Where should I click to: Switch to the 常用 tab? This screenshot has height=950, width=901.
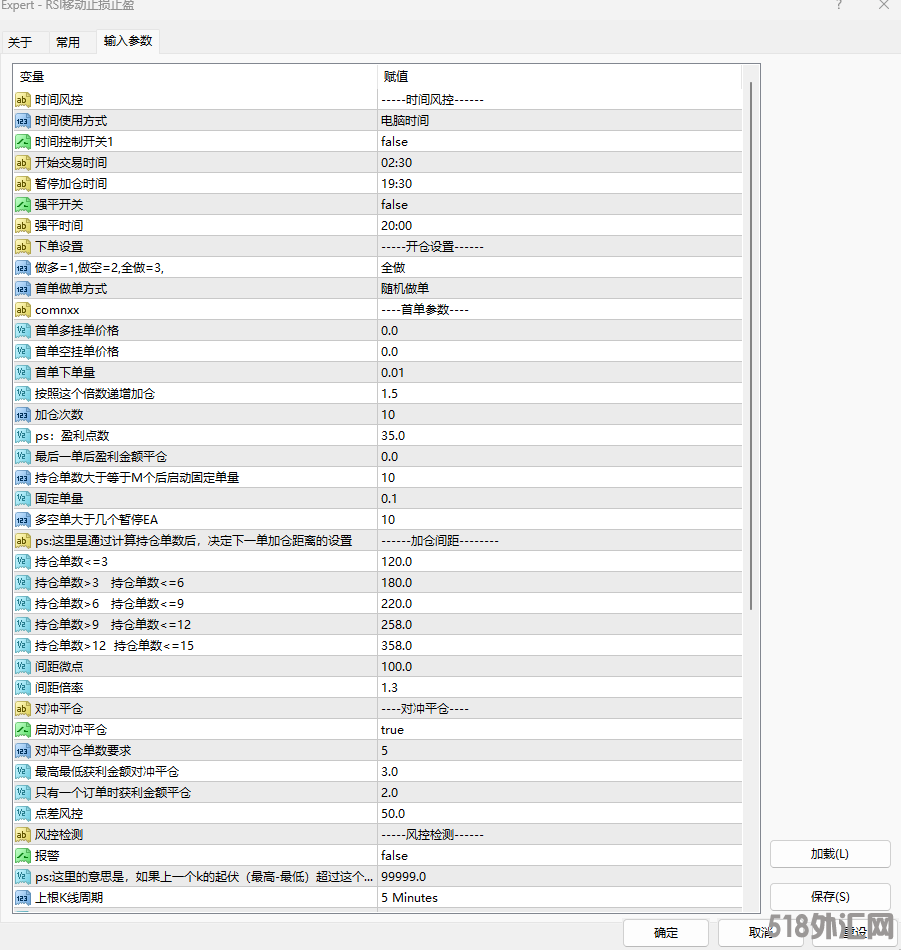tap(68, 42)
